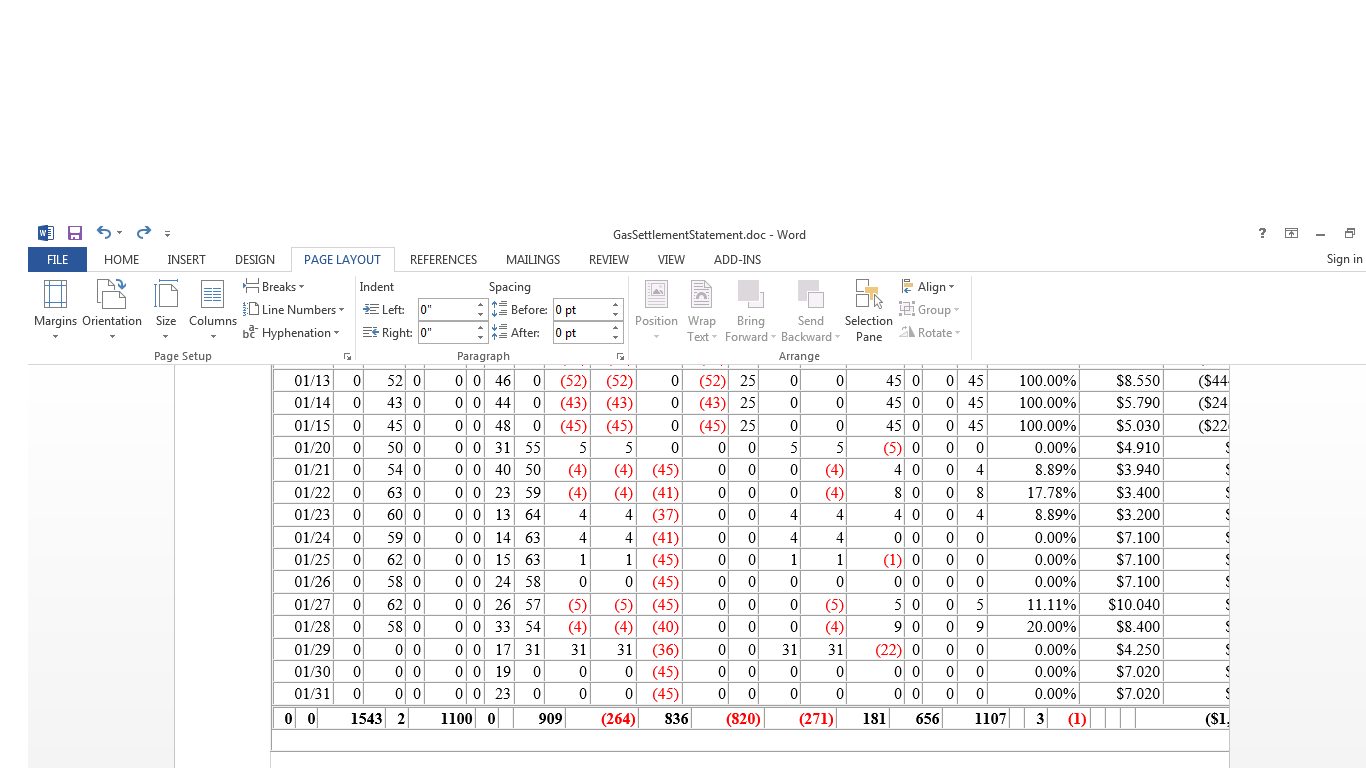Open the Position gallery
1366x768 pixels.
pyautogui.click(x=656, y=309)
